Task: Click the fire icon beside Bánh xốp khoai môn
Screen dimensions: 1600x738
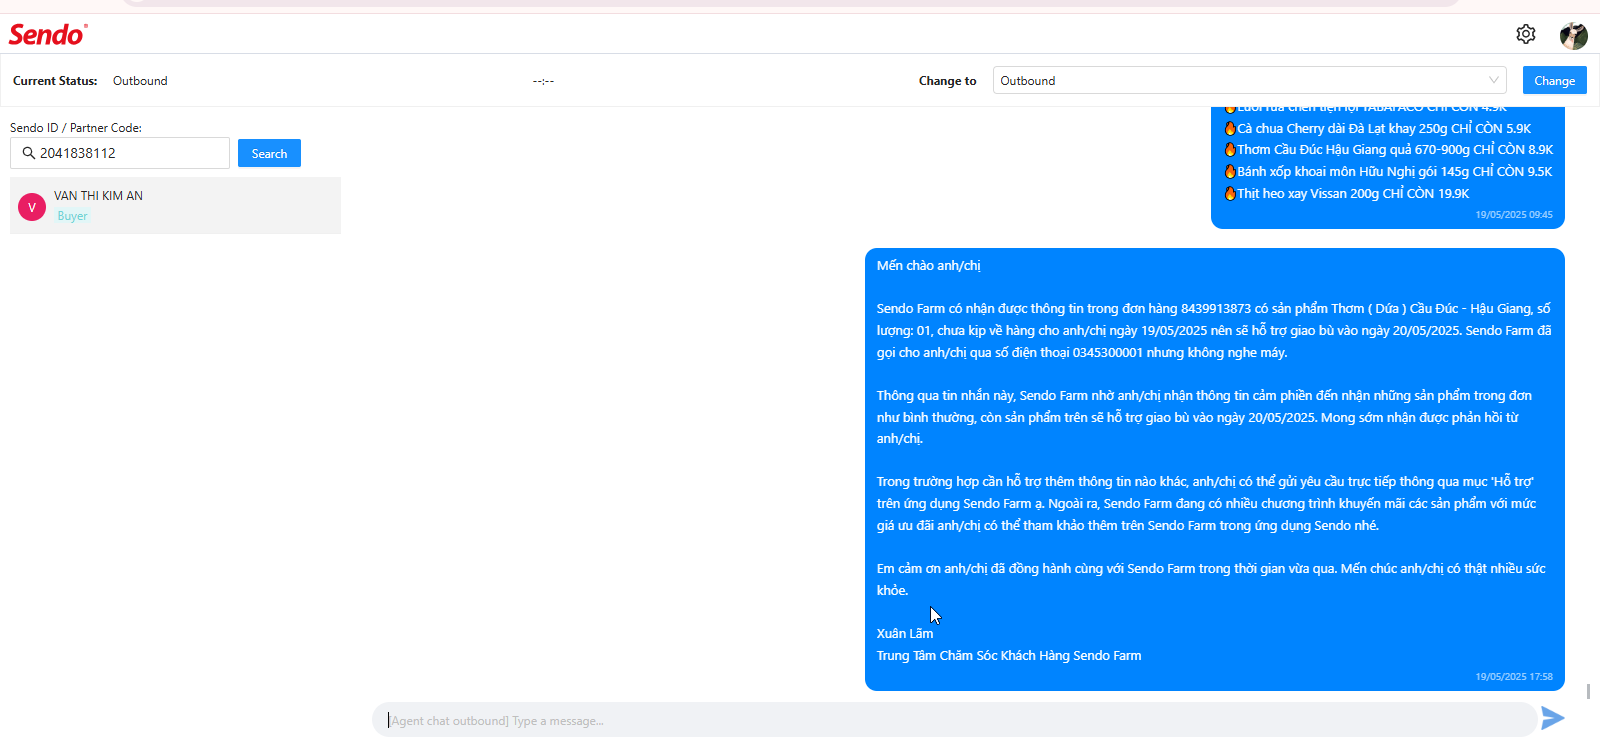Action: coord(1230,171)
